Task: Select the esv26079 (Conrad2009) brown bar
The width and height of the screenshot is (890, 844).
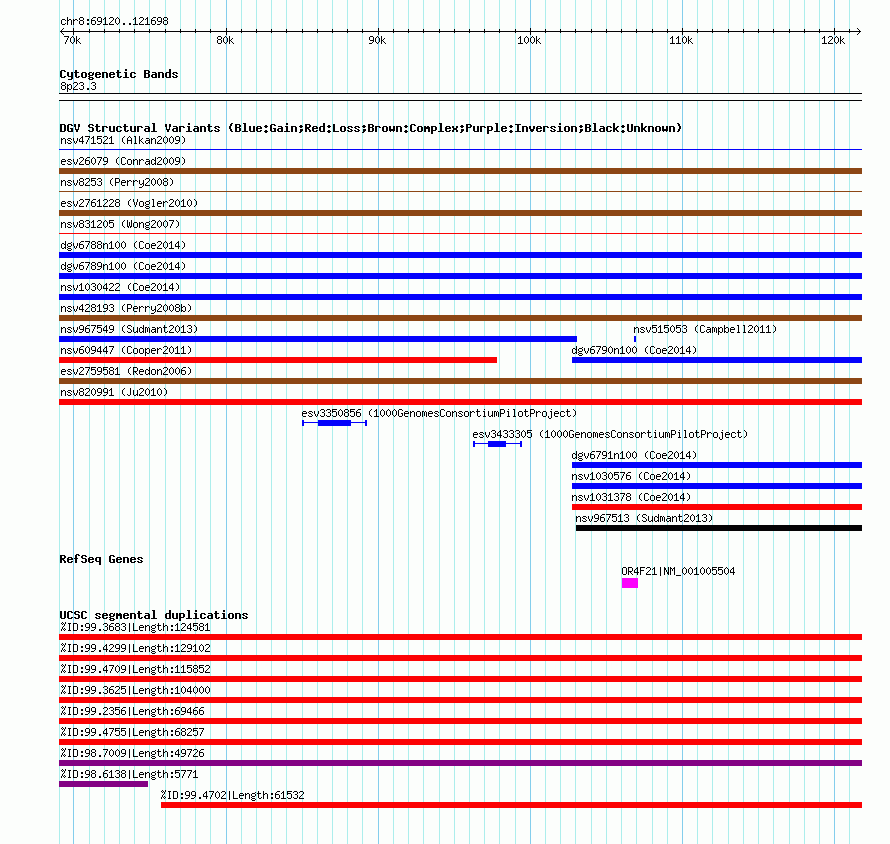Action: [460, 171]
